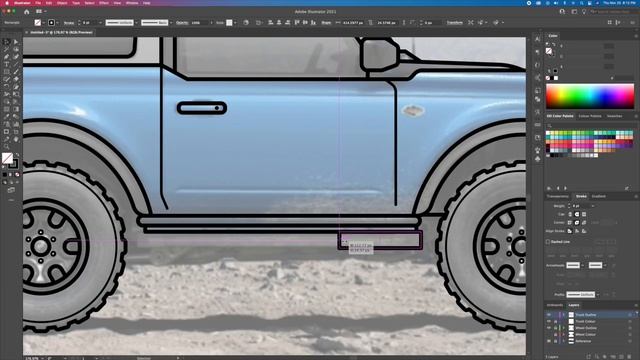
Task: Open the Effect menu
Action: tap(104, 3)
